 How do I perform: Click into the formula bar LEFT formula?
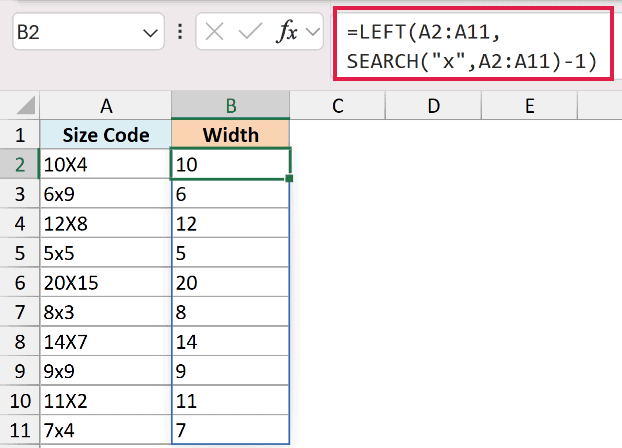coord(472,46)
